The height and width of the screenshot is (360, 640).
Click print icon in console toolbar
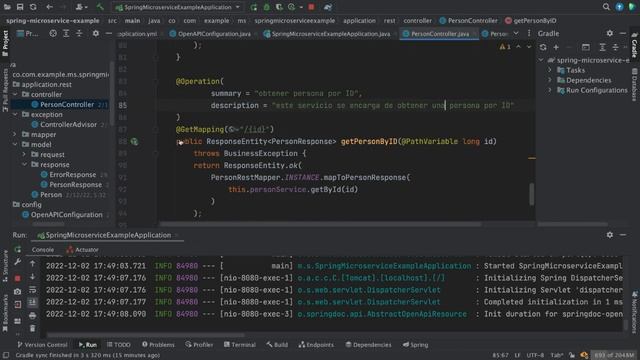click(x=33, y=316)
